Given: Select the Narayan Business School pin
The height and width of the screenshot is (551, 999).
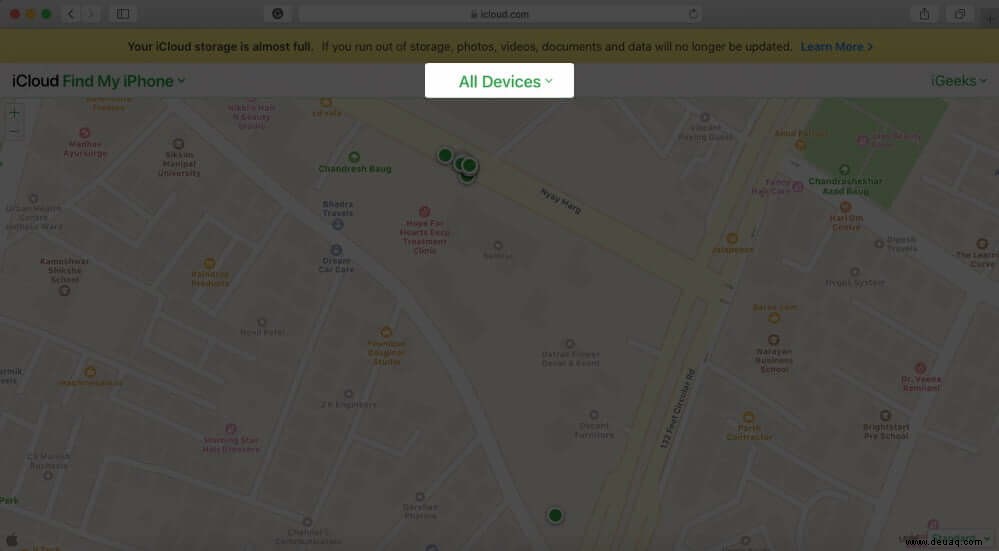Looking at the screenshot, I should (773, 340).
